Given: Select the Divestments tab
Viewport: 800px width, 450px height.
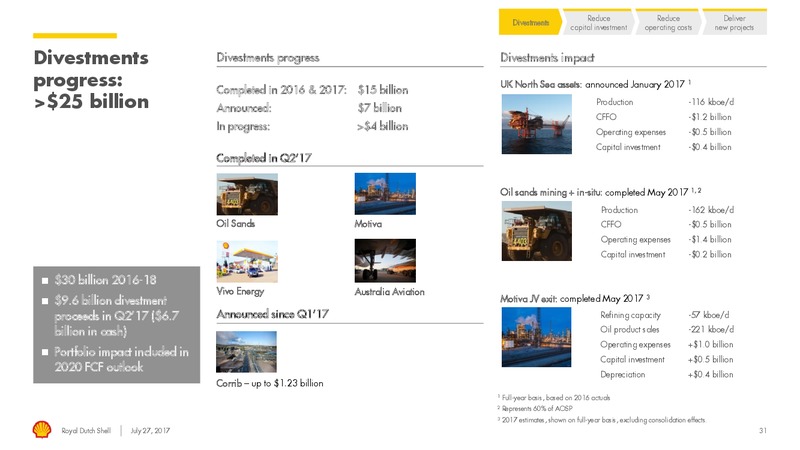Looking at the screenshot, I should pyautogui.click(x=530, y=22).
